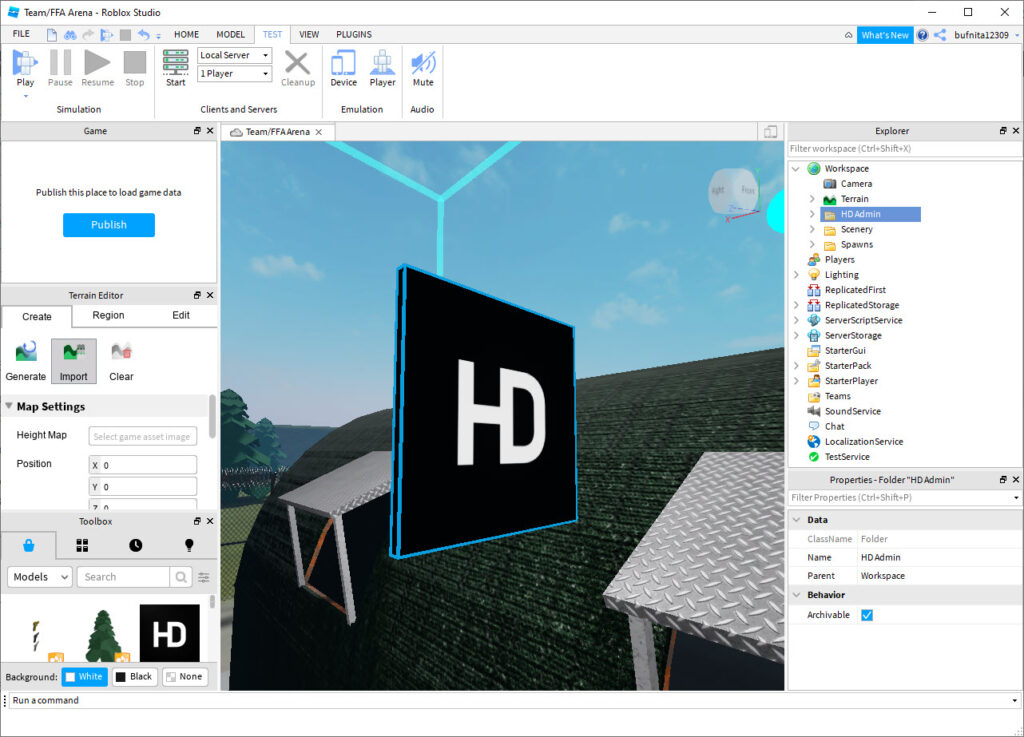Click the Cleanup icon
The height and width of the screenshot is (737, 1024).
298,63
